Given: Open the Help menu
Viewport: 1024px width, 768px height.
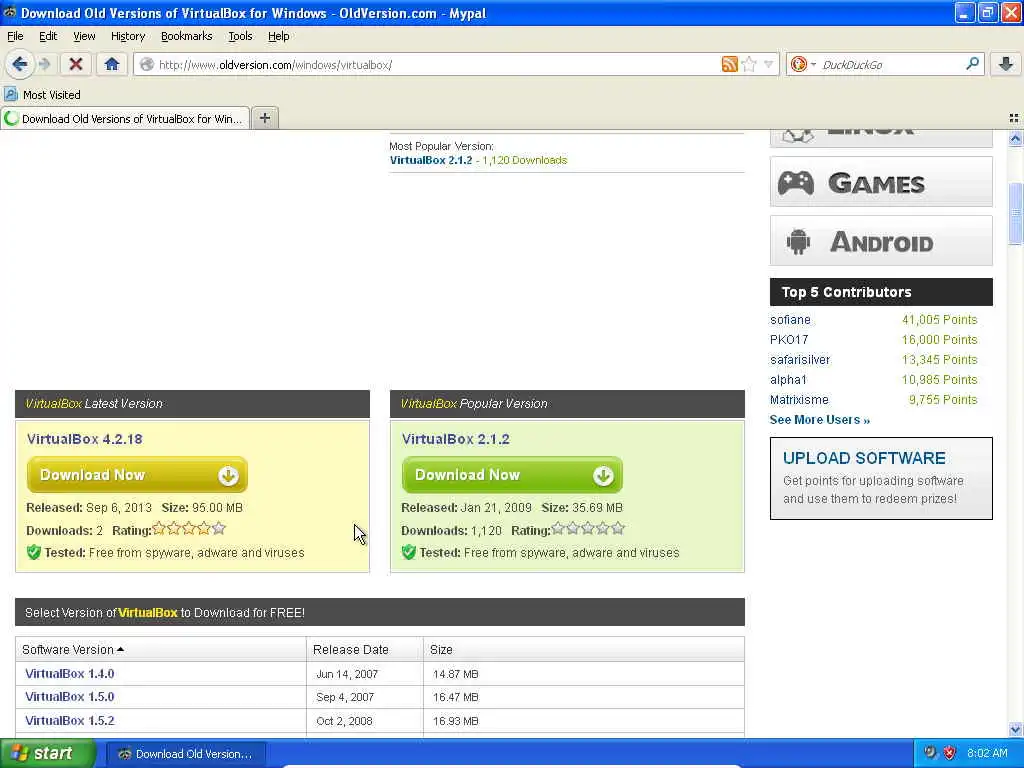Looking at the screenshot, I should click(x=278, y=36).
